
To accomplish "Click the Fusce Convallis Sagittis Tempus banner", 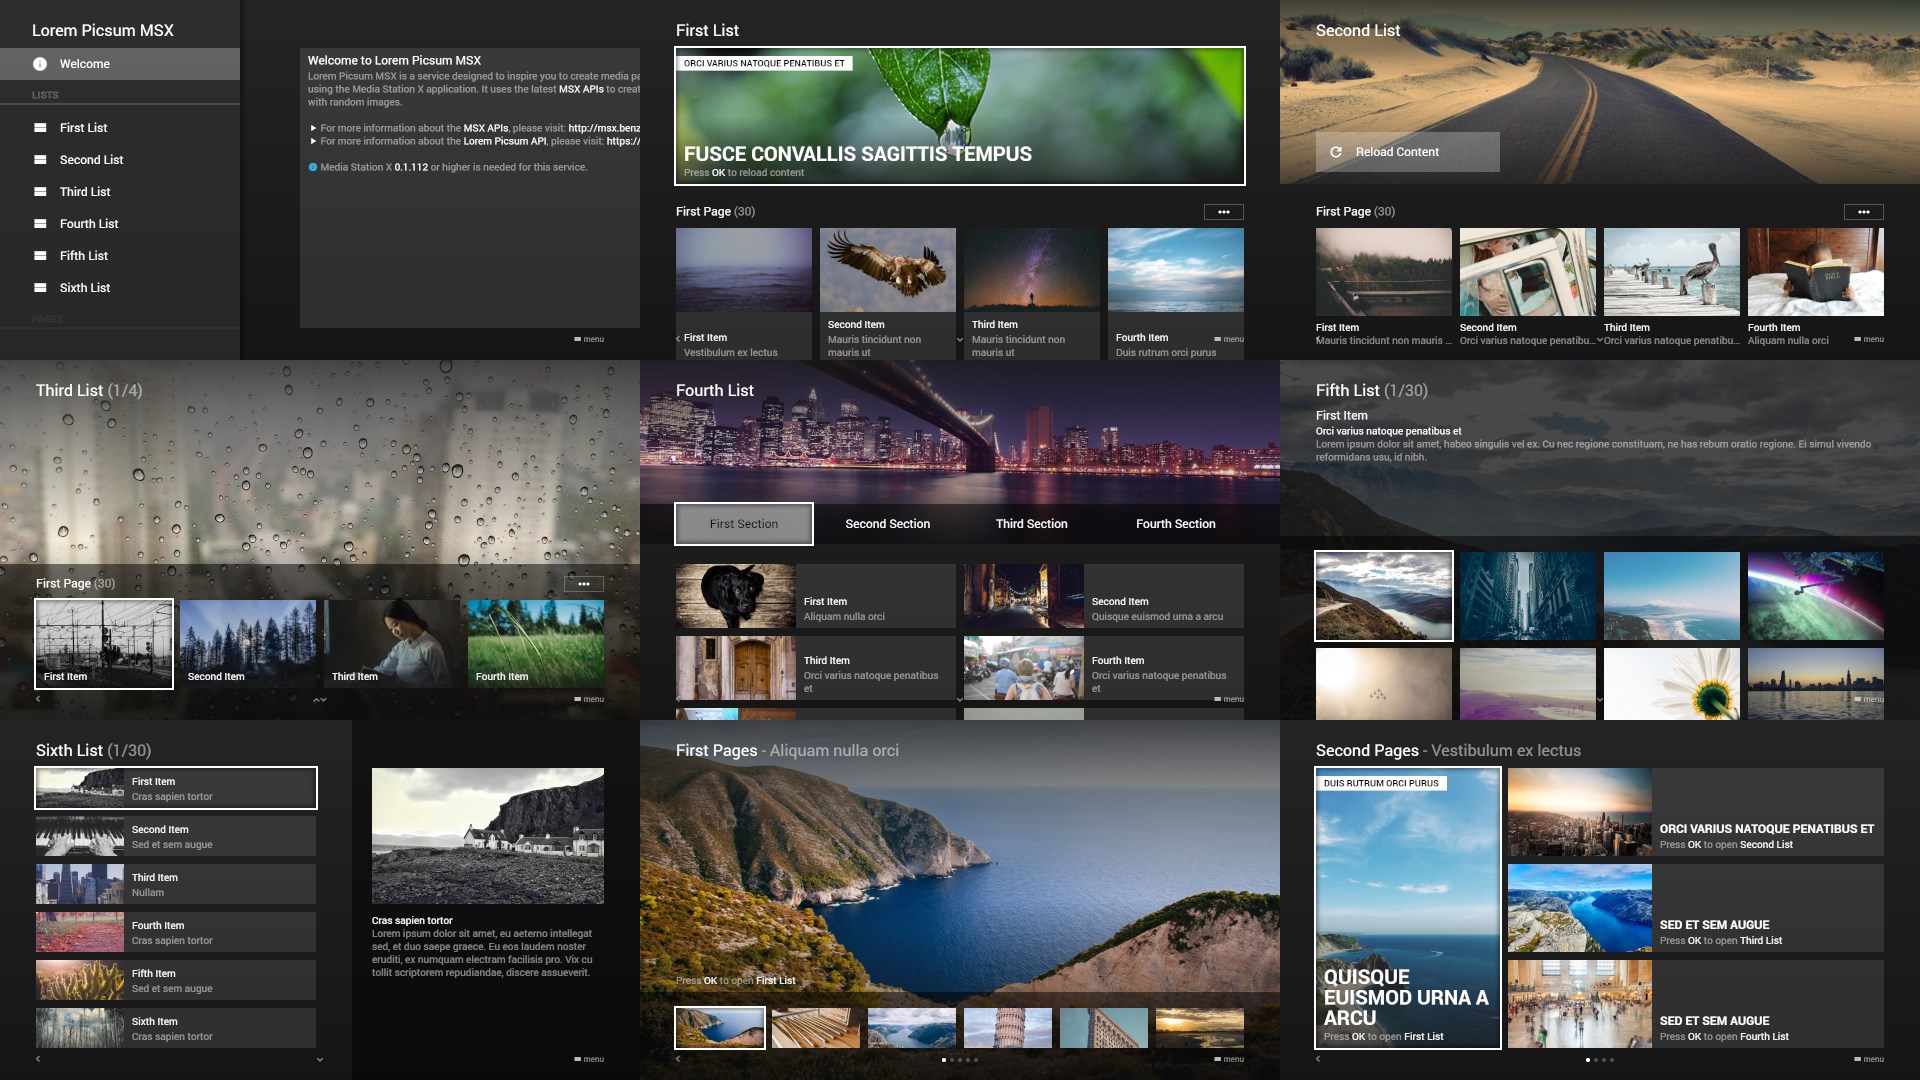I will [x=959, y=116].
